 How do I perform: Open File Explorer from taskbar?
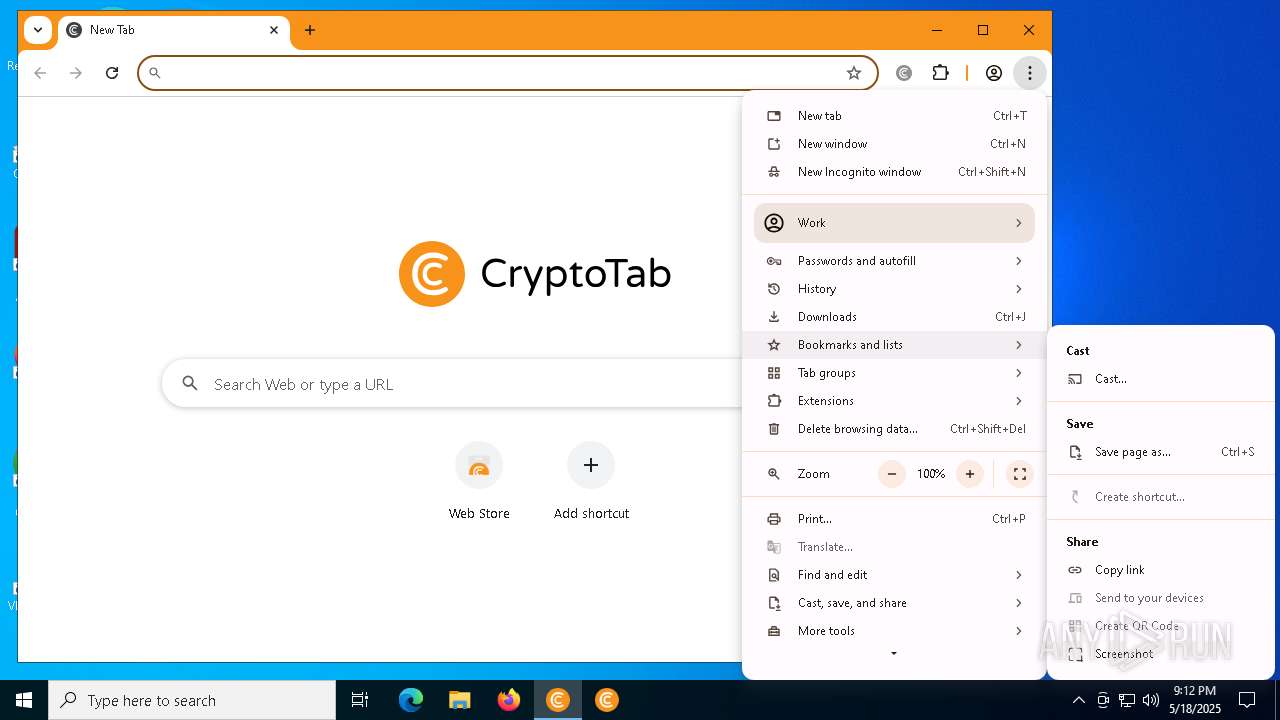point(459,700)
